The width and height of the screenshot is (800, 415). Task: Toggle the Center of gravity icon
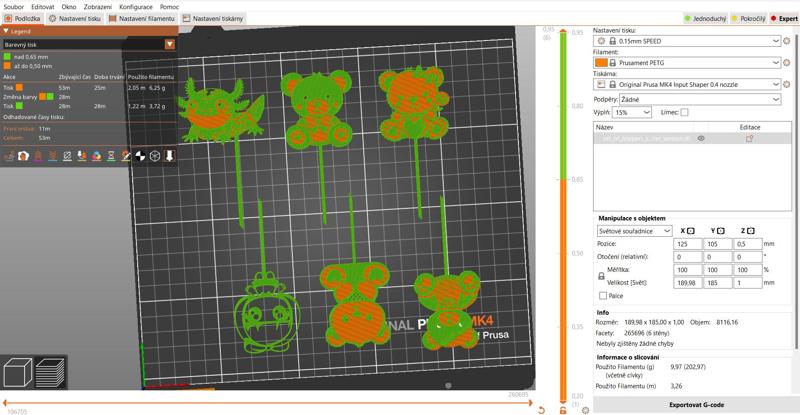pos(140,156)
